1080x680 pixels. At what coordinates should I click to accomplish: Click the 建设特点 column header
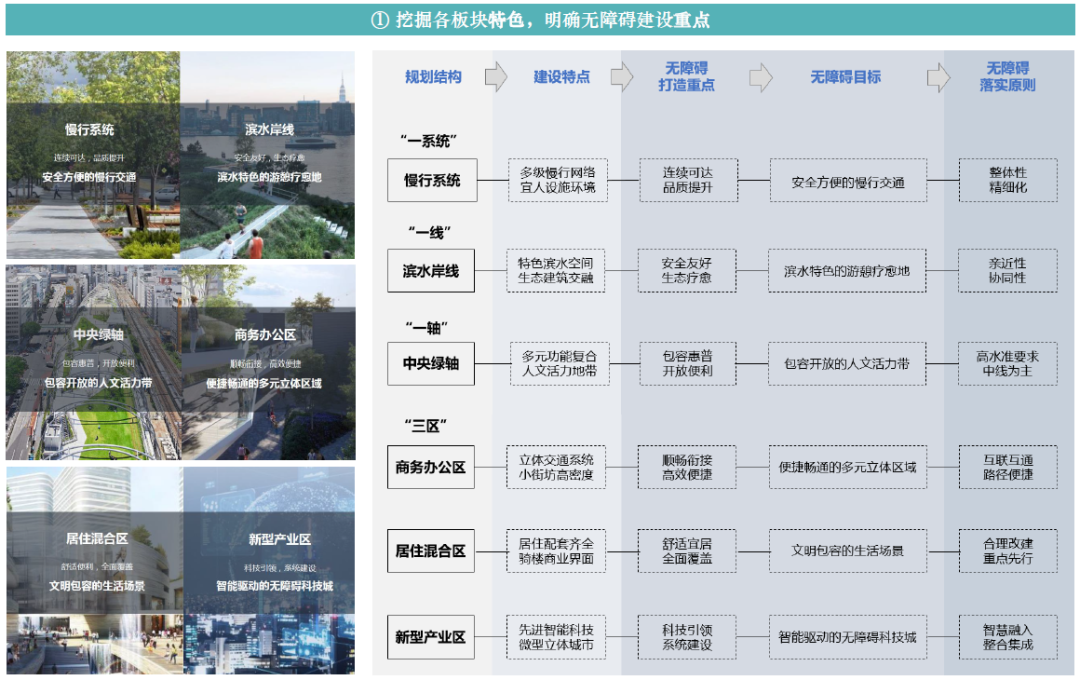tap(561, 77)
